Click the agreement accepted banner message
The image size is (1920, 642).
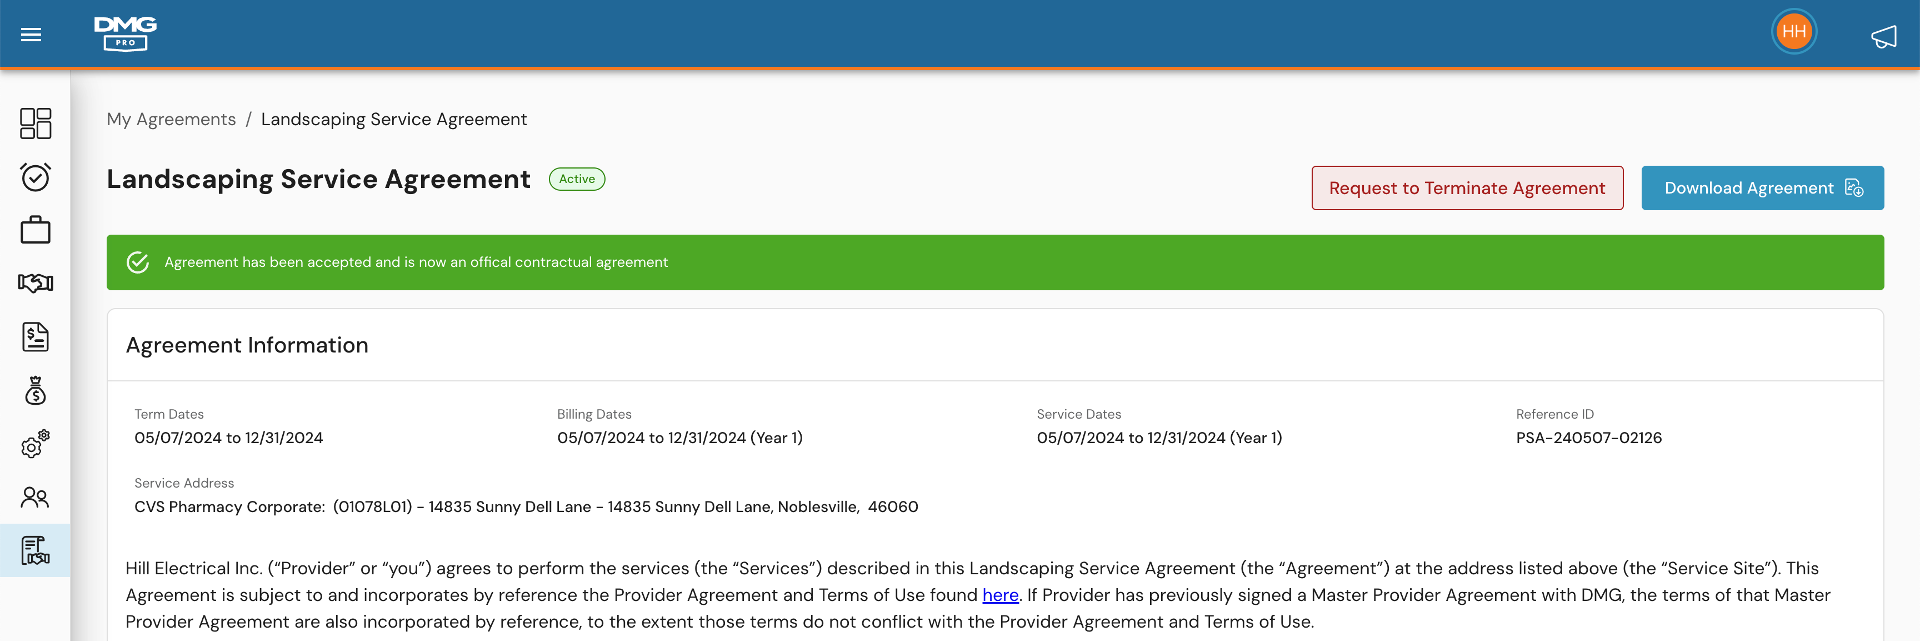coord(416,262)
